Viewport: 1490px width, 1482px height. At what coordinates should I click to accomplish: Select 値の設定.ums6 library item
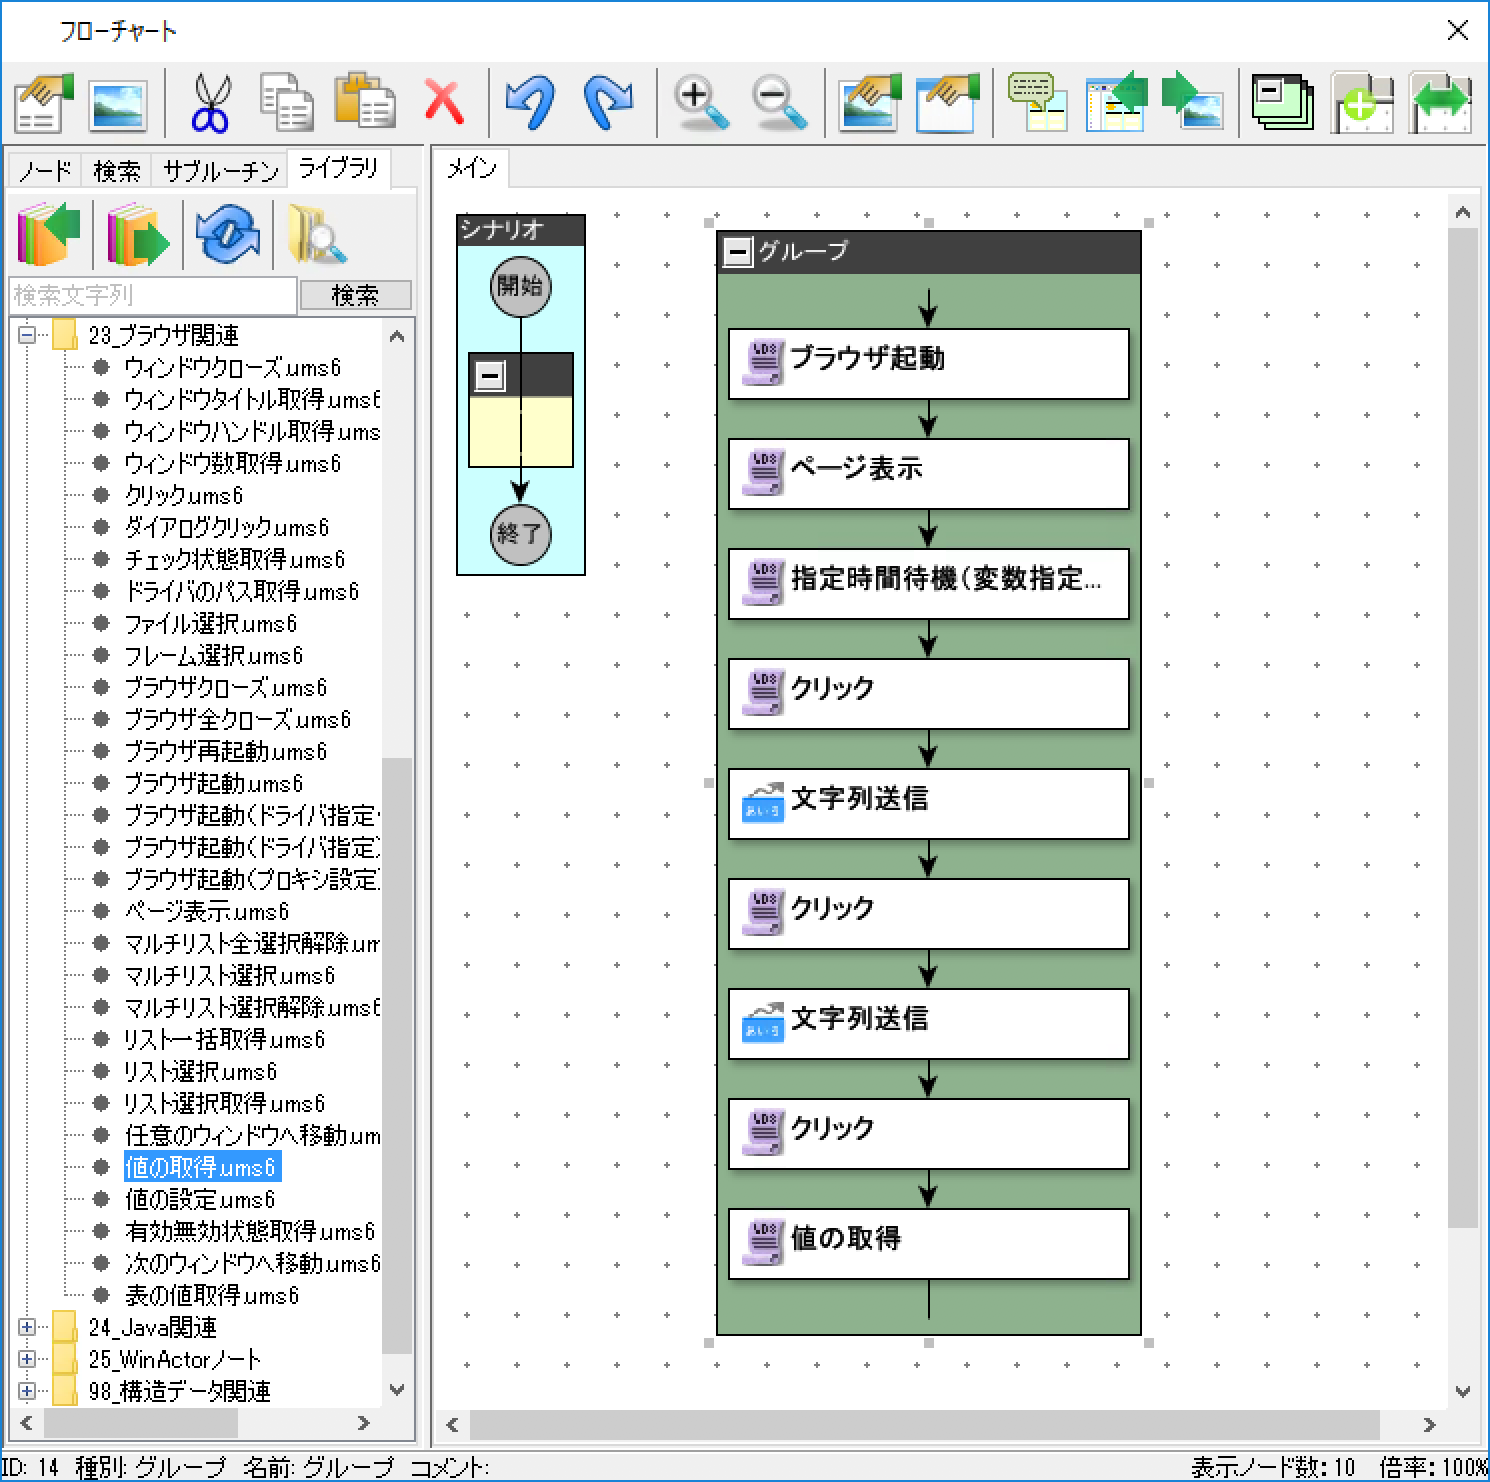click(199, 1199)
